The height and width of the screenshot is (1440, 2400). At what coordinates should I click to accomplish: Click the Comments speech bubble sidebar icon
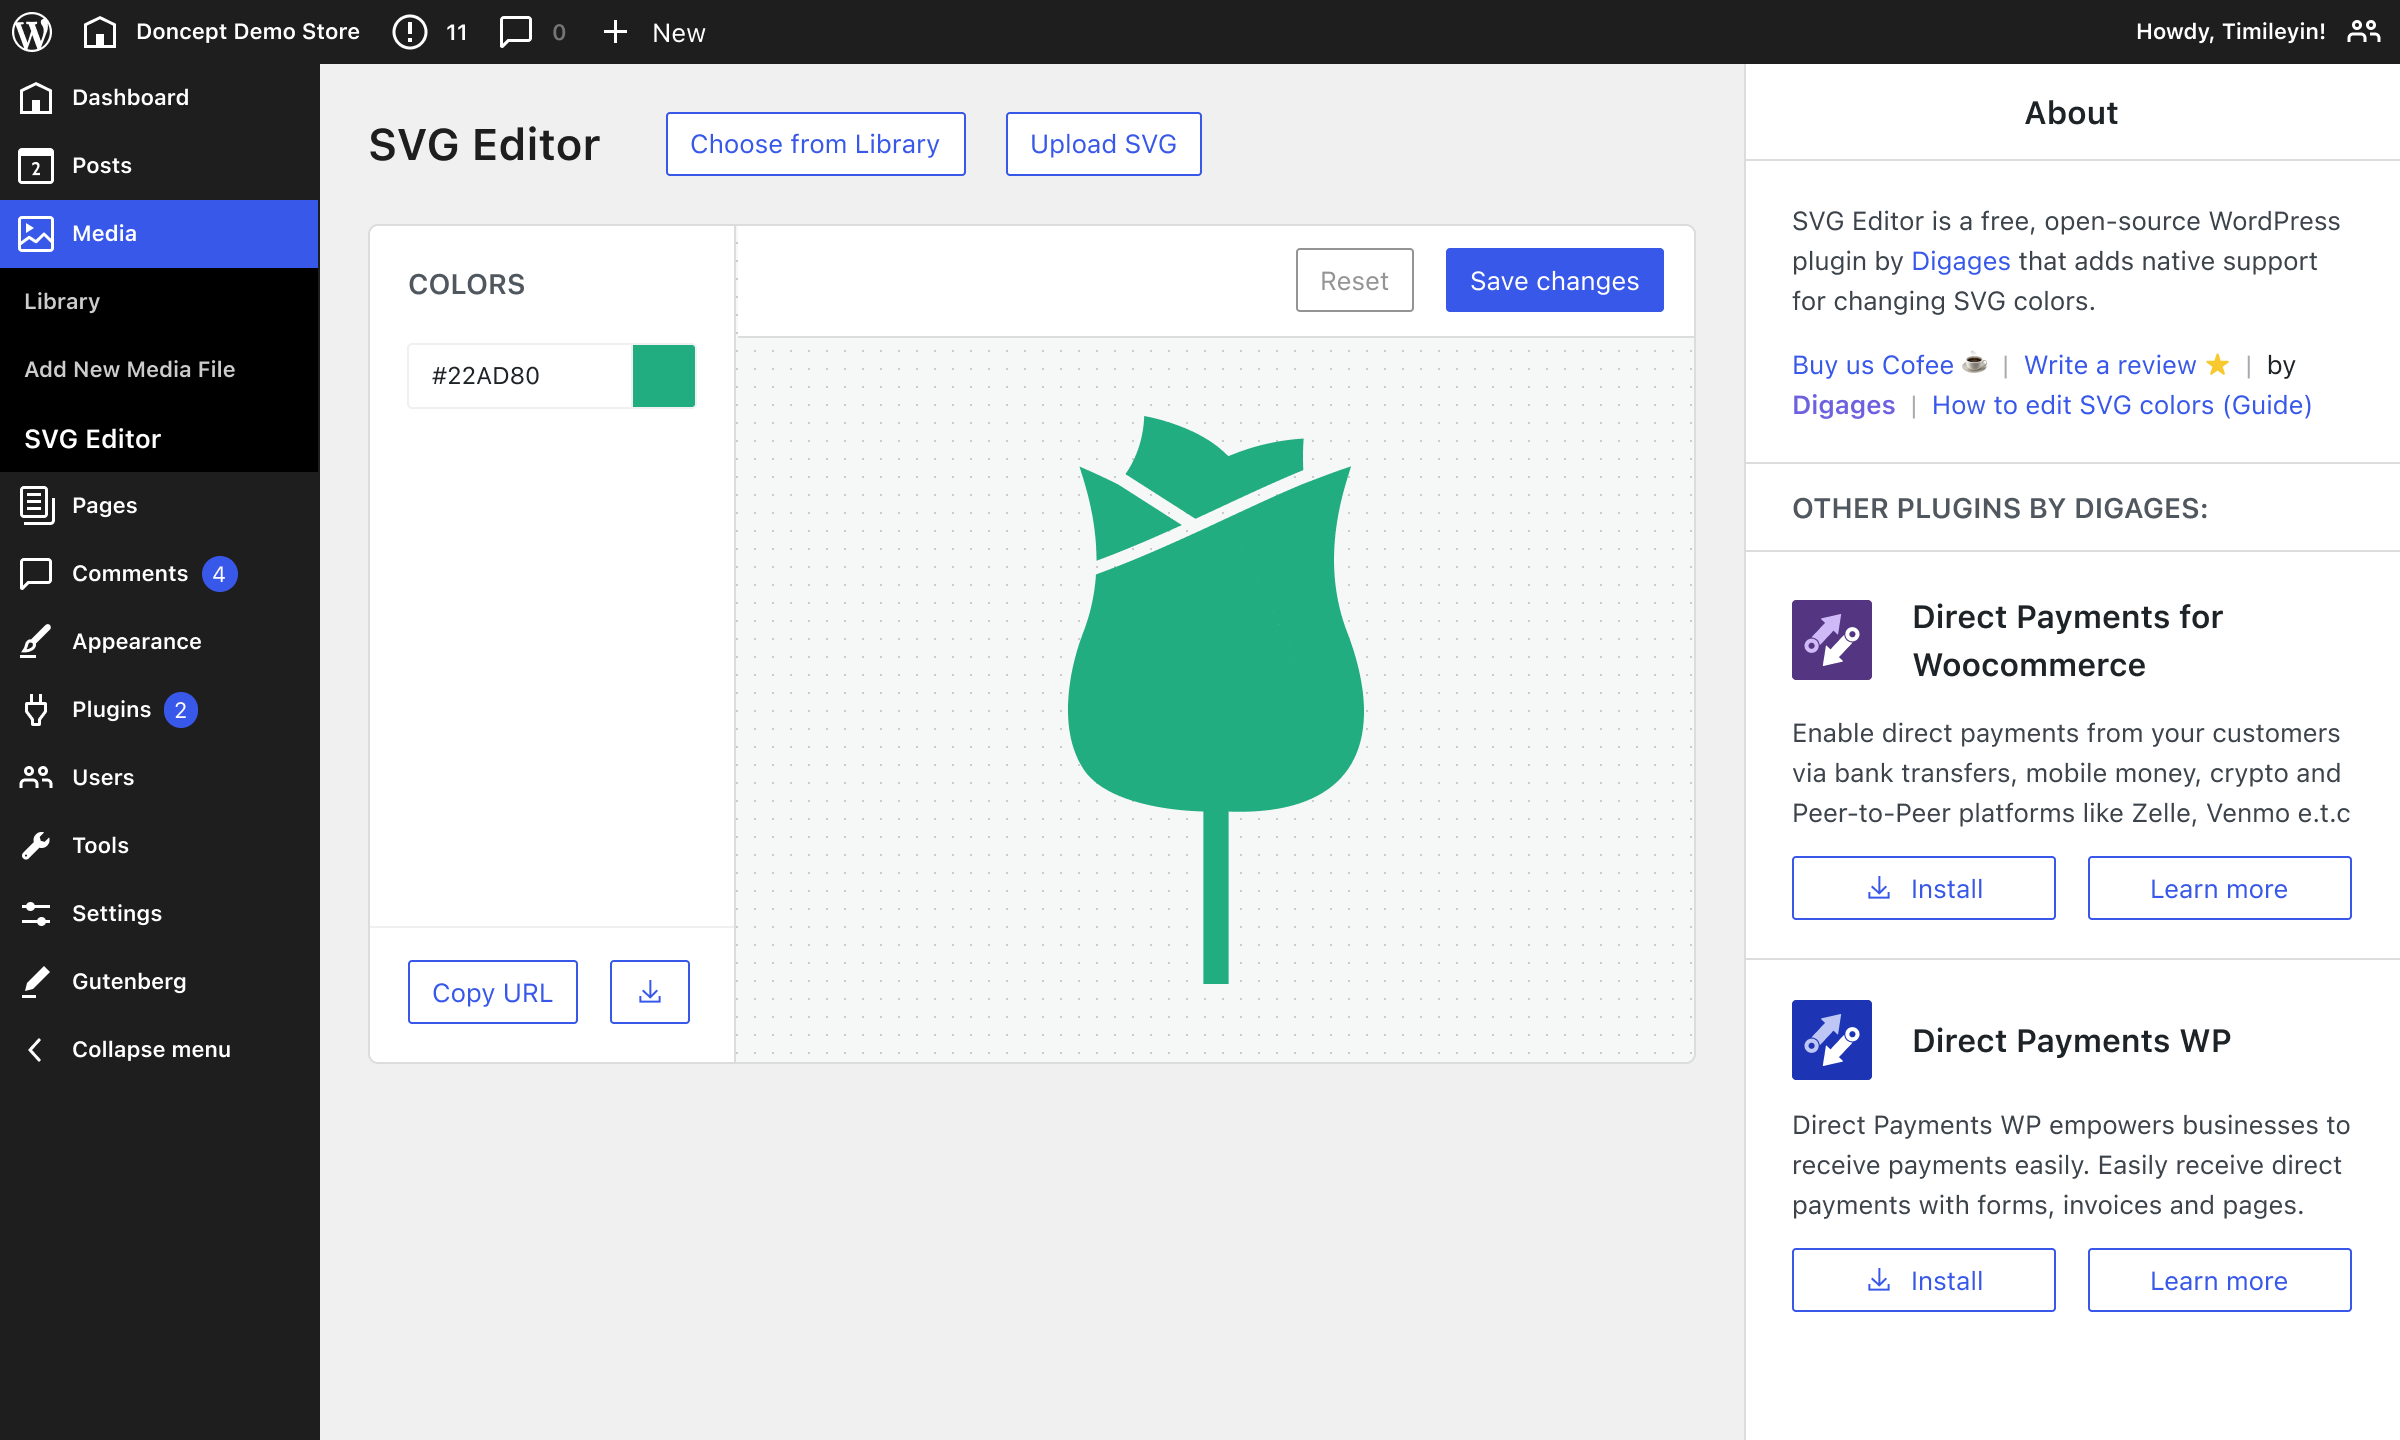coord(36,574)
